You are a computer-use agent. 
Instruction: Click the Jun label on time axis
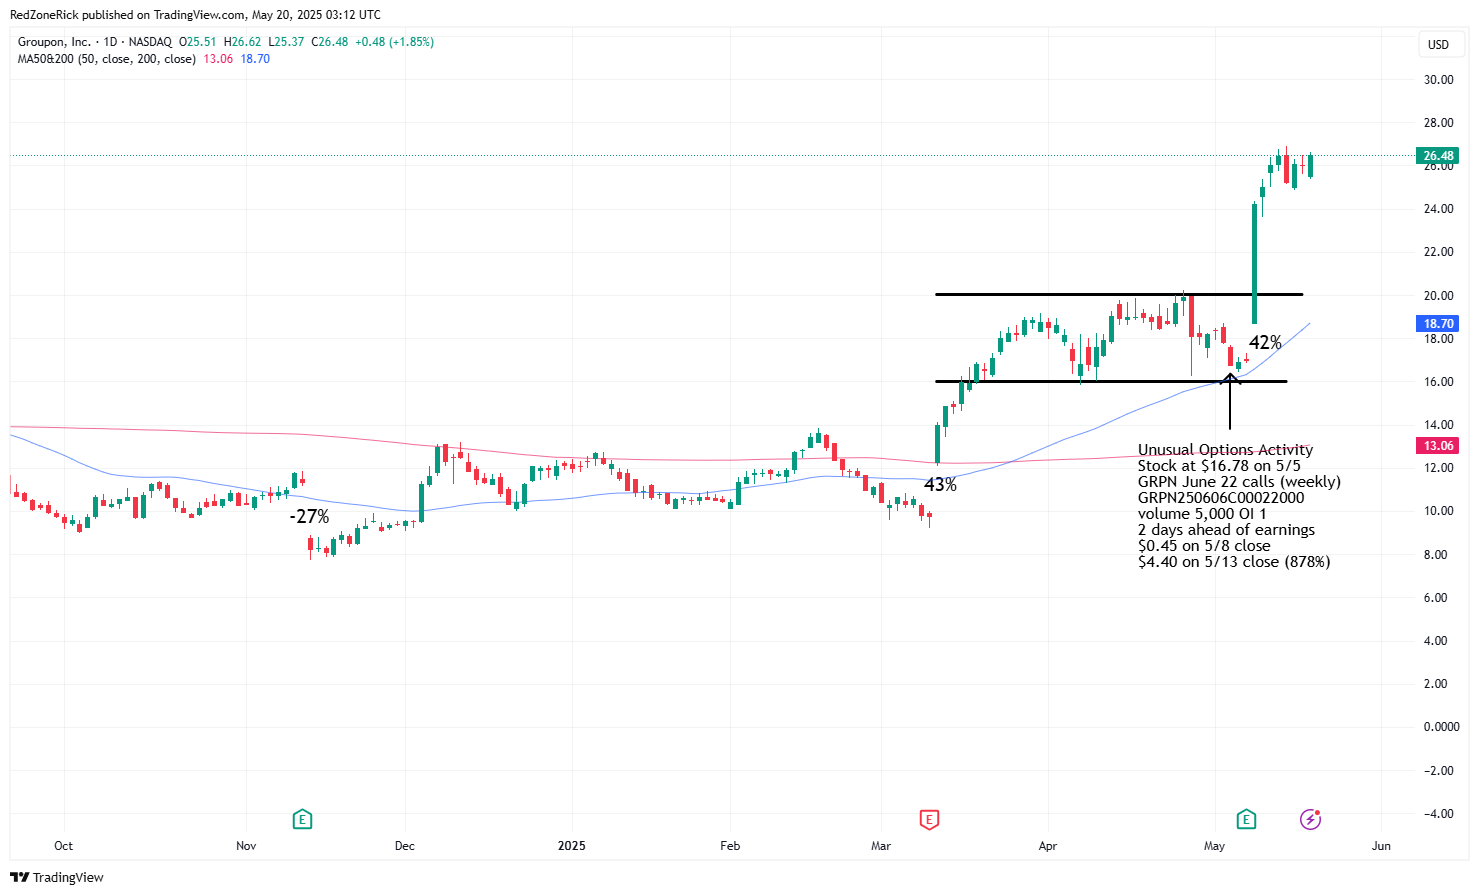coord(1381,846)
